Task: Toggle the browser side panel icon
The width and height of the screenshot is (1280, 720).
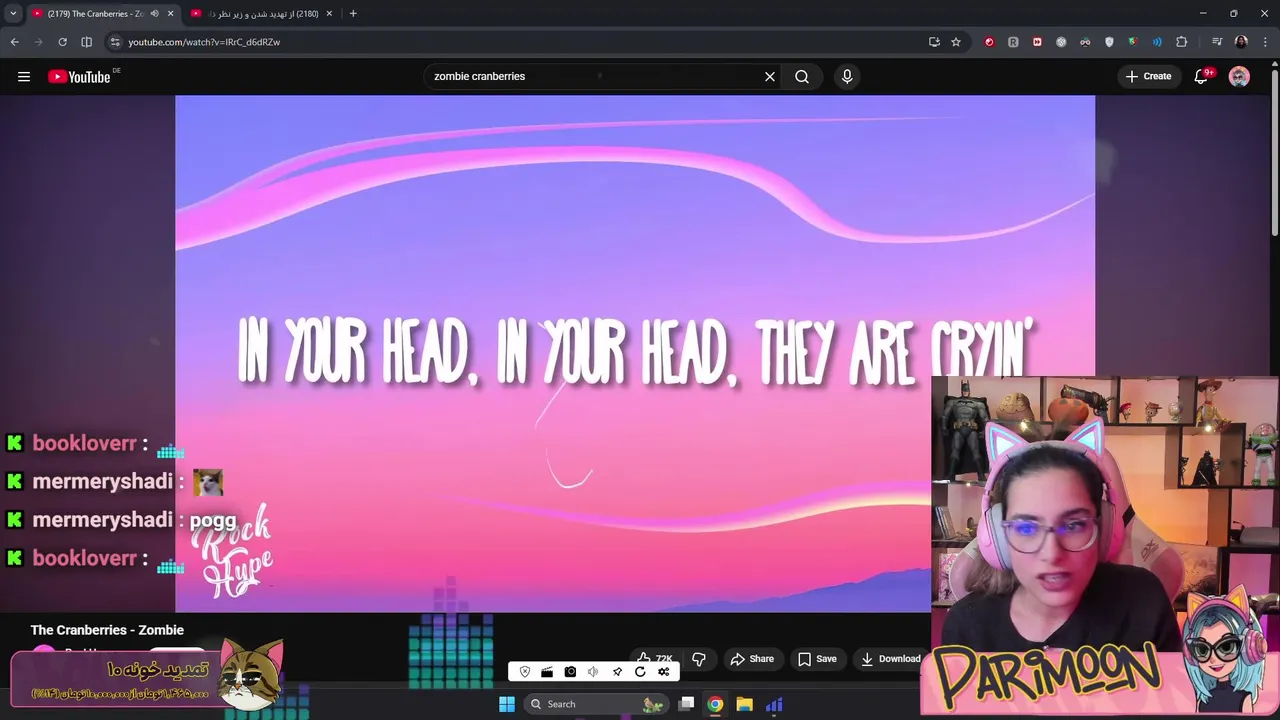Action: [86, 42]
